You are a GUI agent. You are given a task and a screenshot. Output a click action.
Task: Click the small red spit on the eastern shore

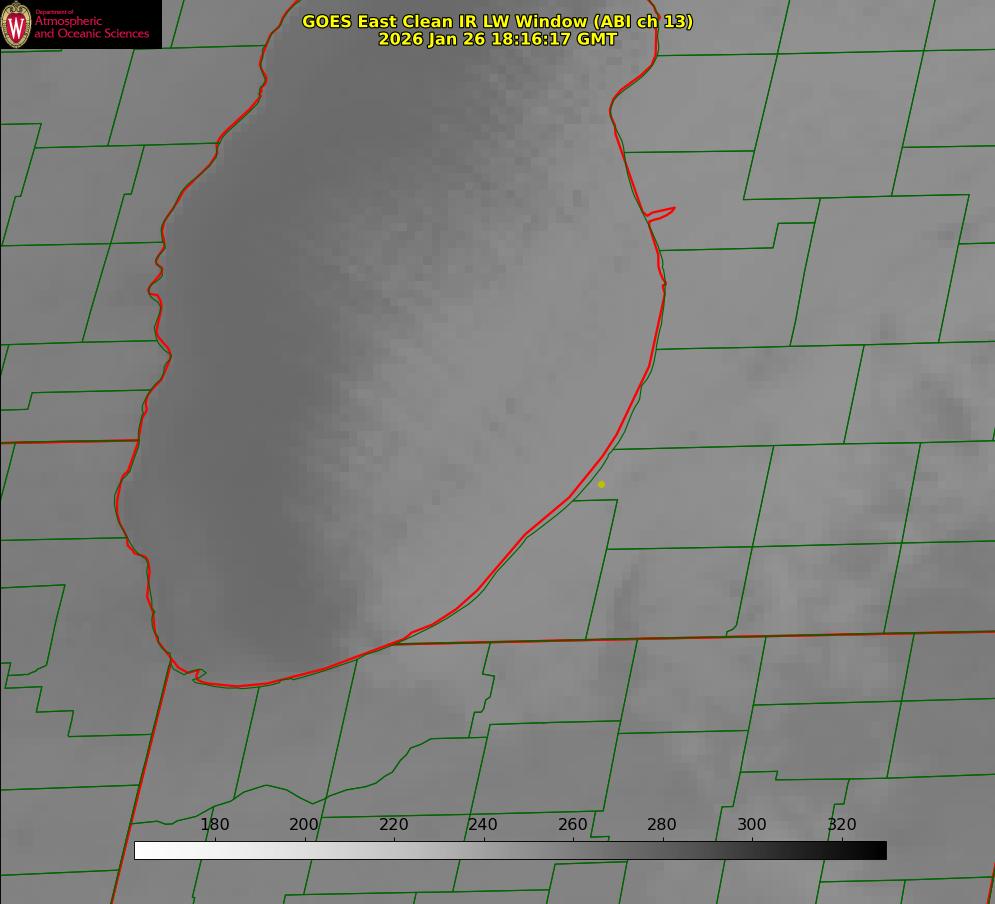pos(662,212)
